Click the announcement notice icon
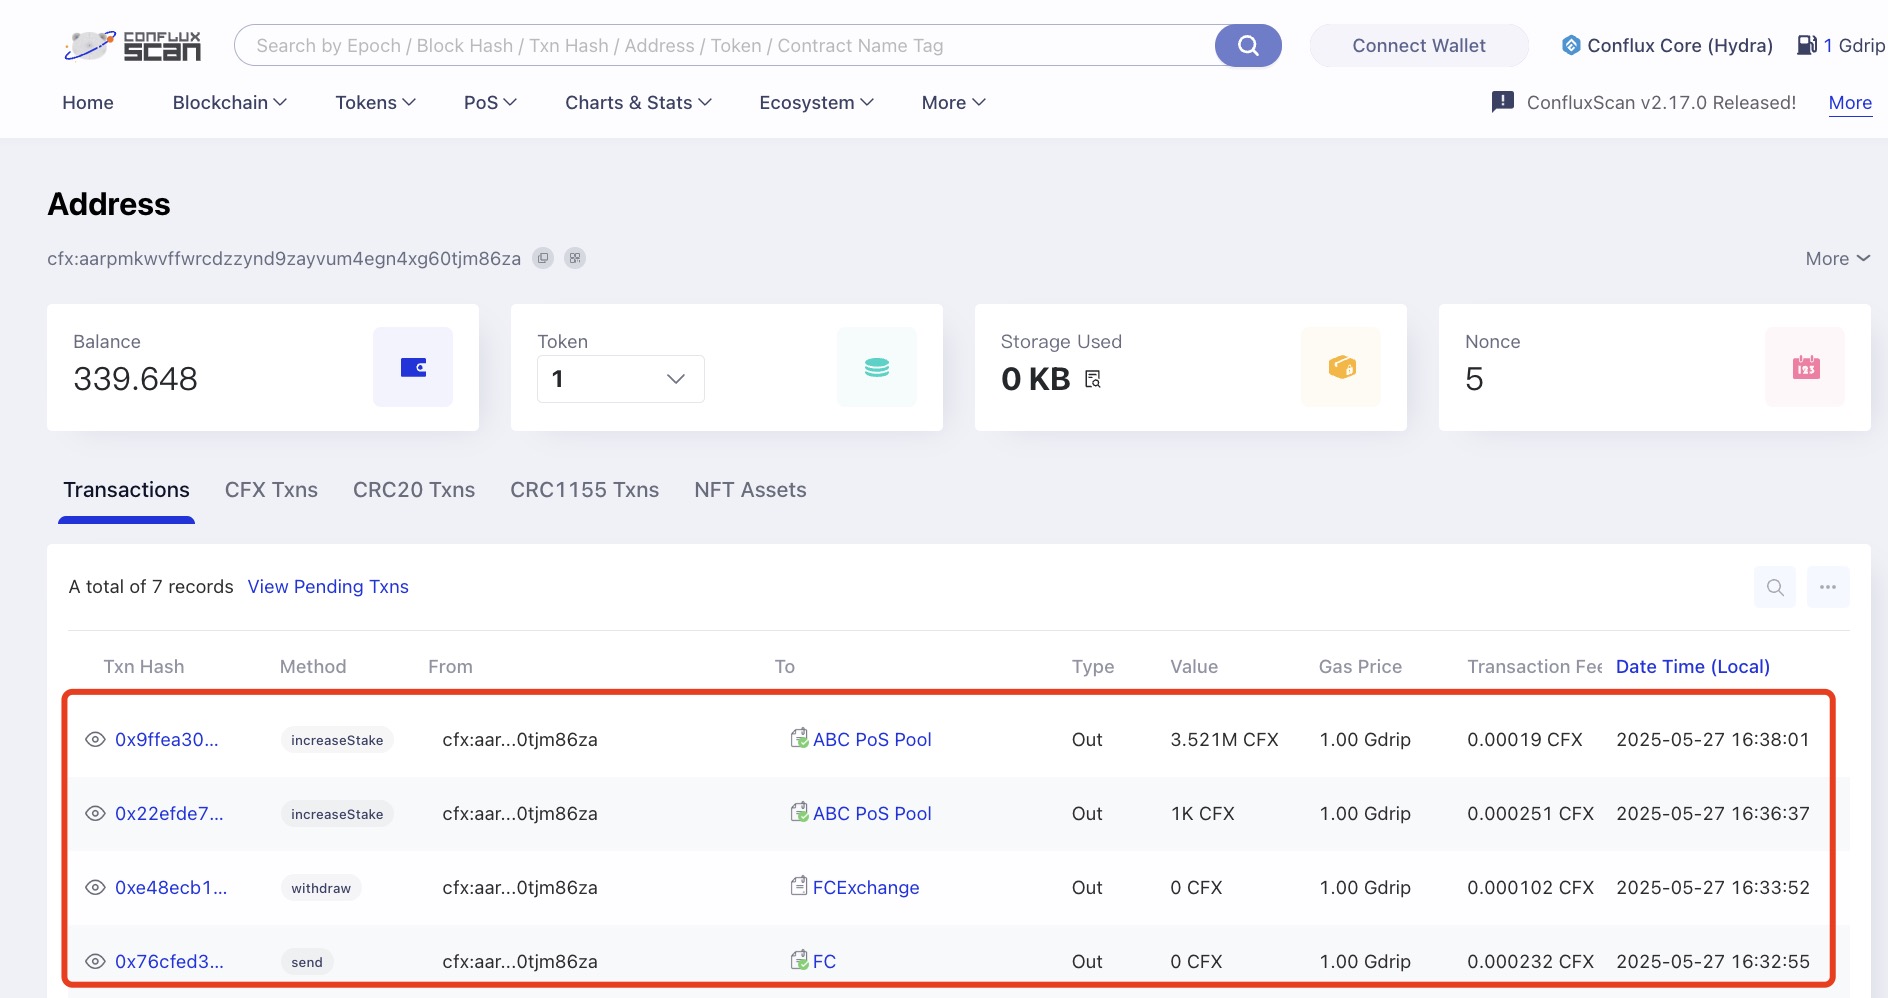Viewport: 1888px width, 998px height. point(1502,102)
